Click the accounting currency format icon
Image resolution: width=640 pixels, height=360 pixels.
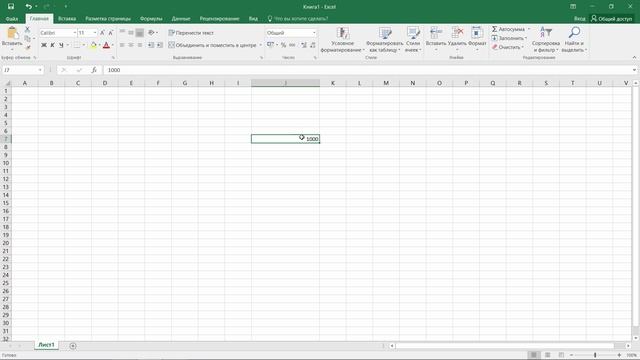(270, 45)
